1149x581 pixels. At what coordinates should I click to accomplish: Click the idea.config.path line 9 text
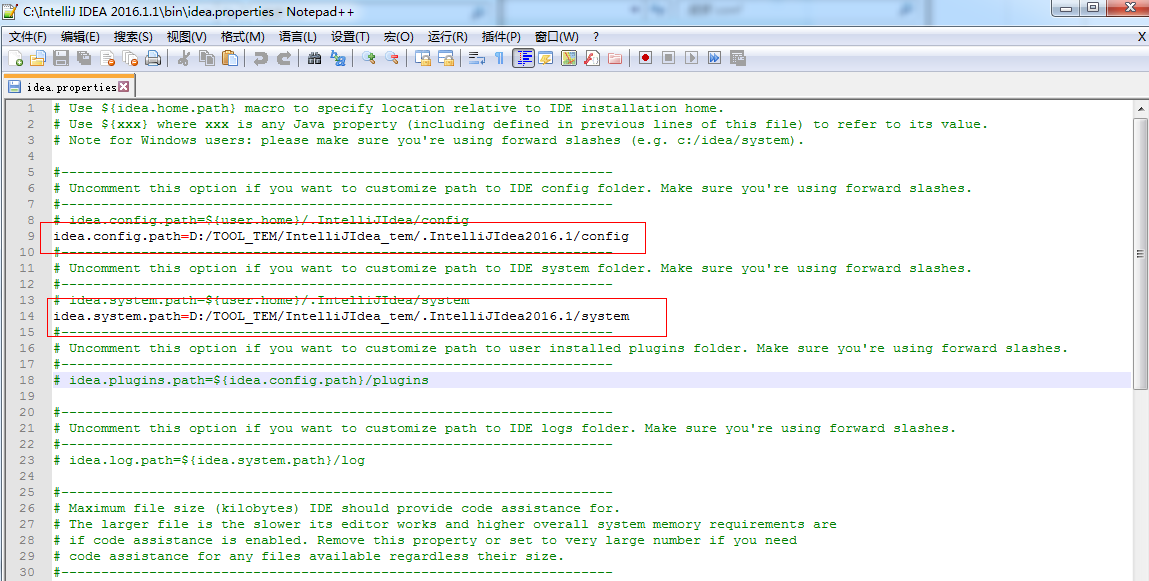click(341, 236)
